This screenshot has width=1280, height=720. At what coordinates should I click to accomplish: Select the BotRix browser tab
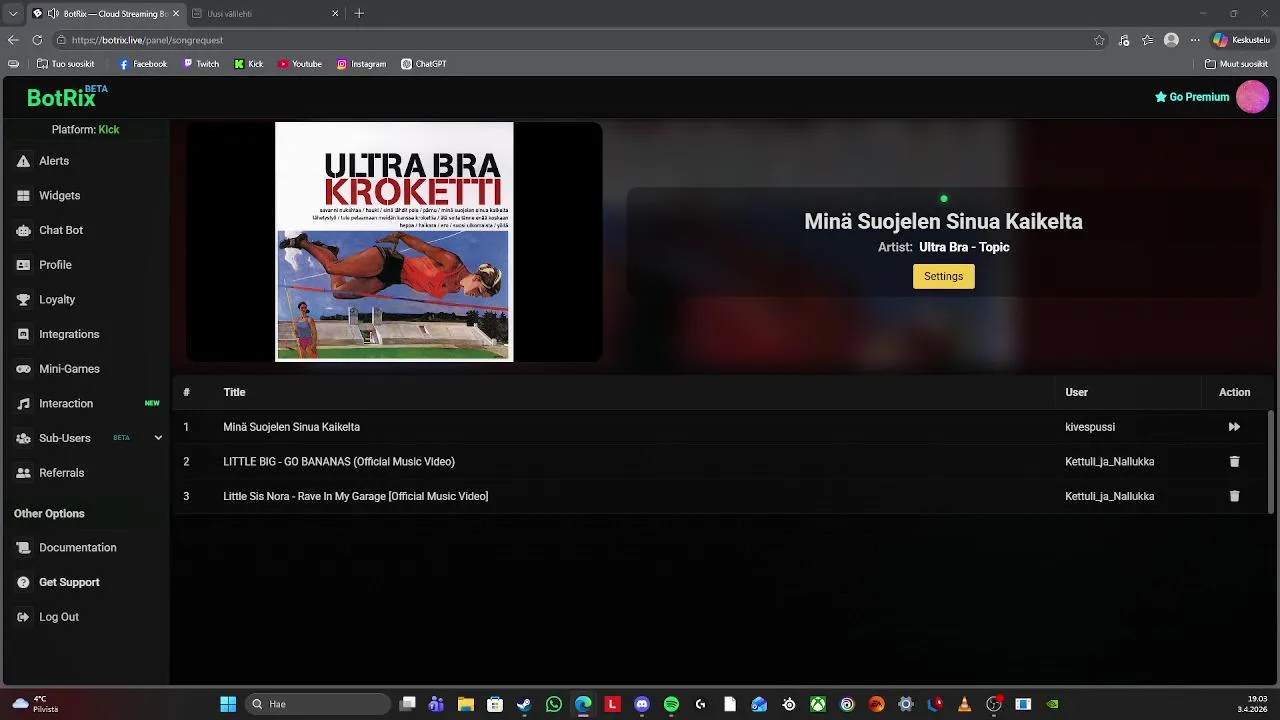tap(105, 14)
